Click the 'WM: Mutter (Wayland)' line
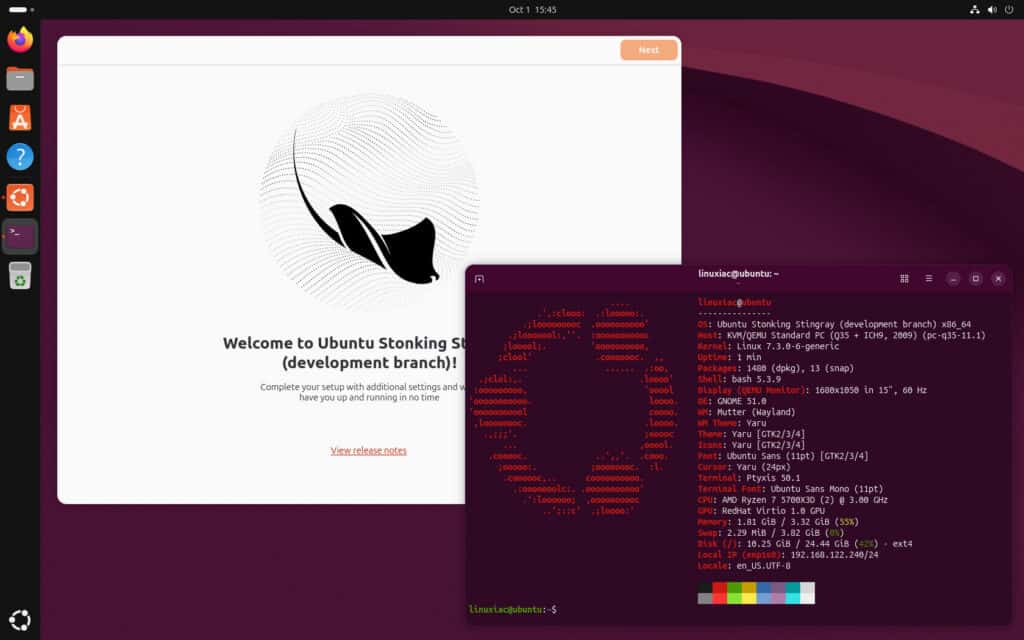1024x640 pixels. tap(746, 412)
